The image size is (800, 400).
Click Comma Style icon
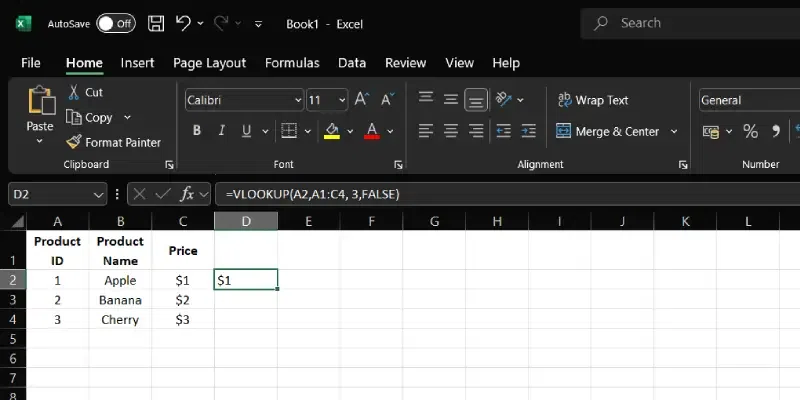(x=776, y=132)
